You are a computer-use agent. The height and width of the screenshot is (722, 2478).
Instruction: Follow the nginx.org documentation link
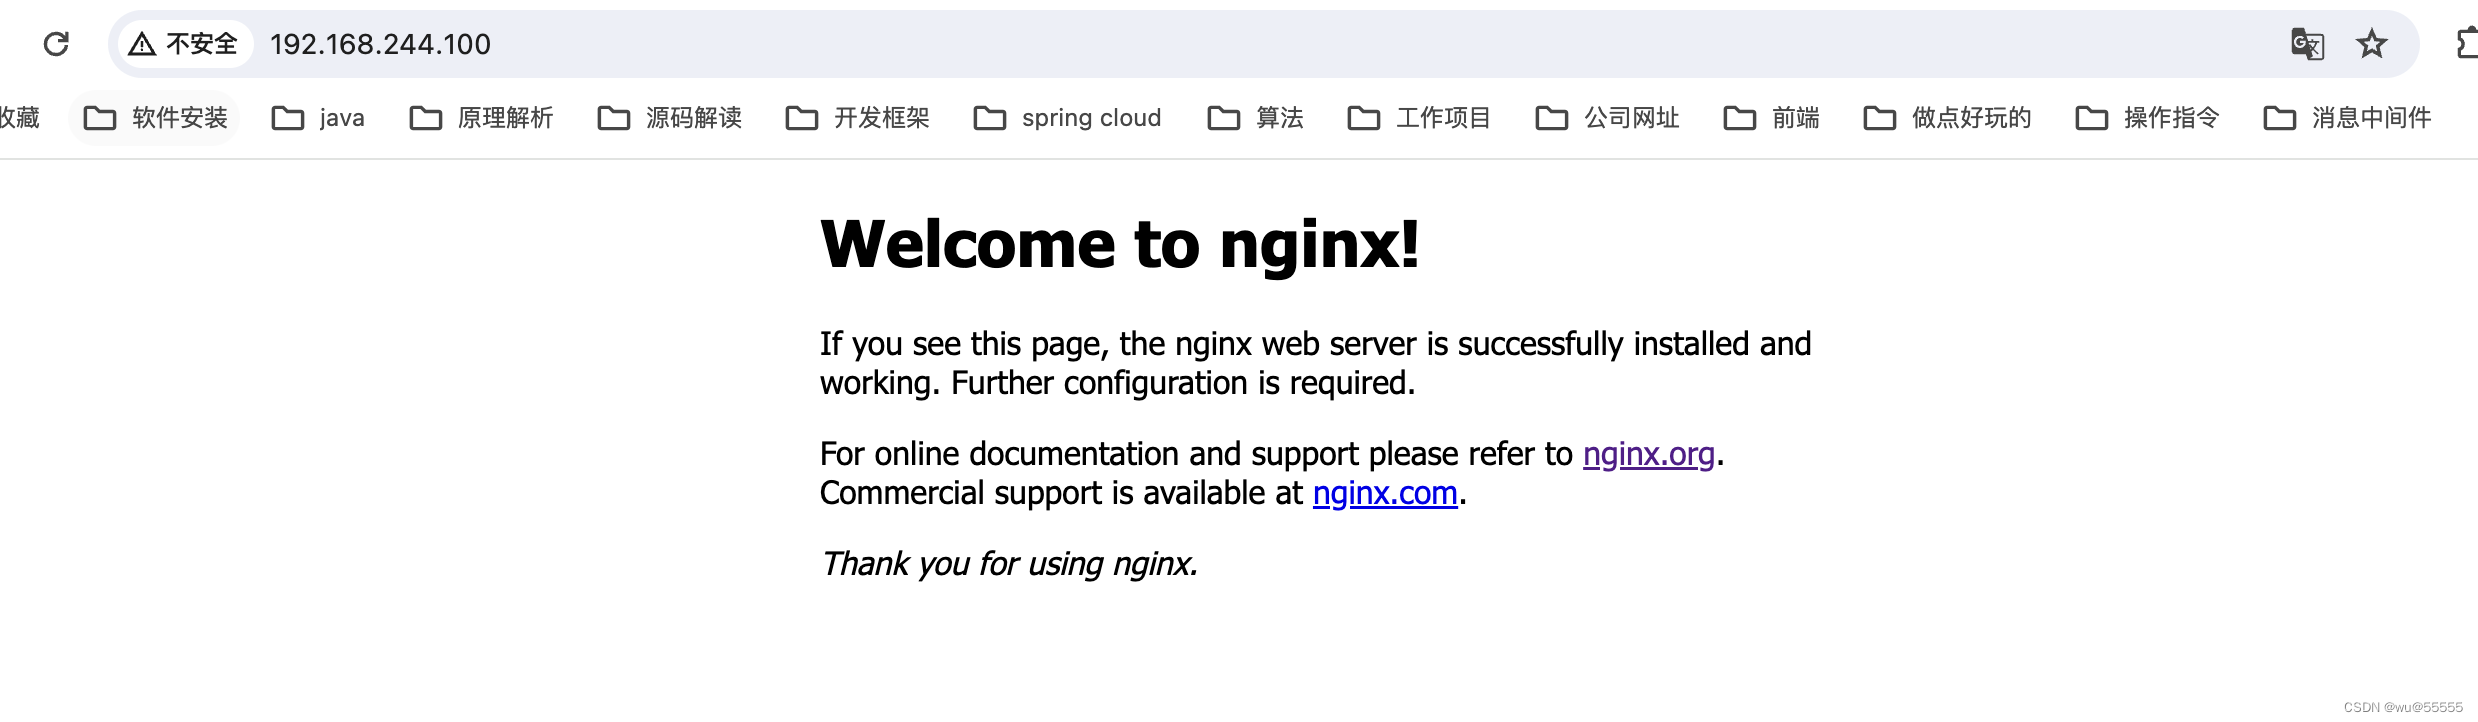(1649, 455)
